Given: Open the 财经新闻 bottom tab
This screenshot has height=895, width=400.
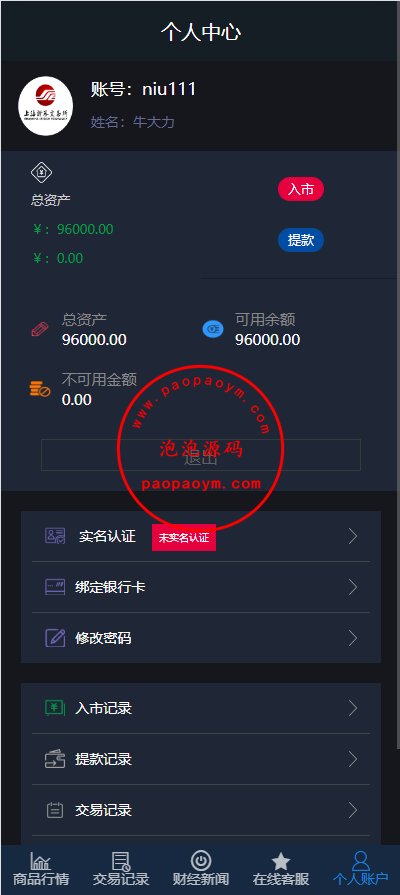Looking at the screenshot, I should coord(201,869).
